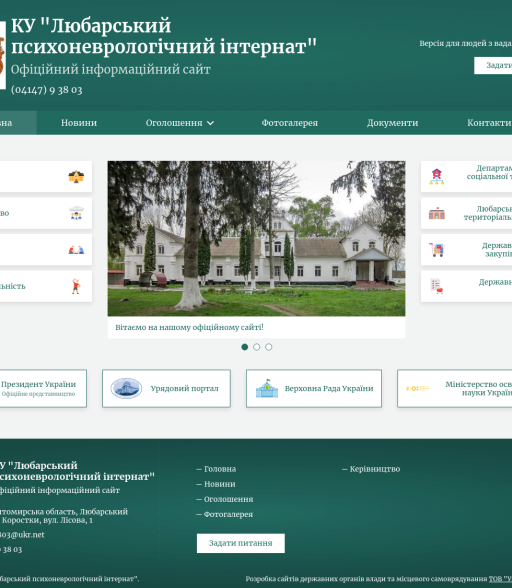Select the second slider dot
The height and width of the screenshot is (588, 512).
pos(257,347)
